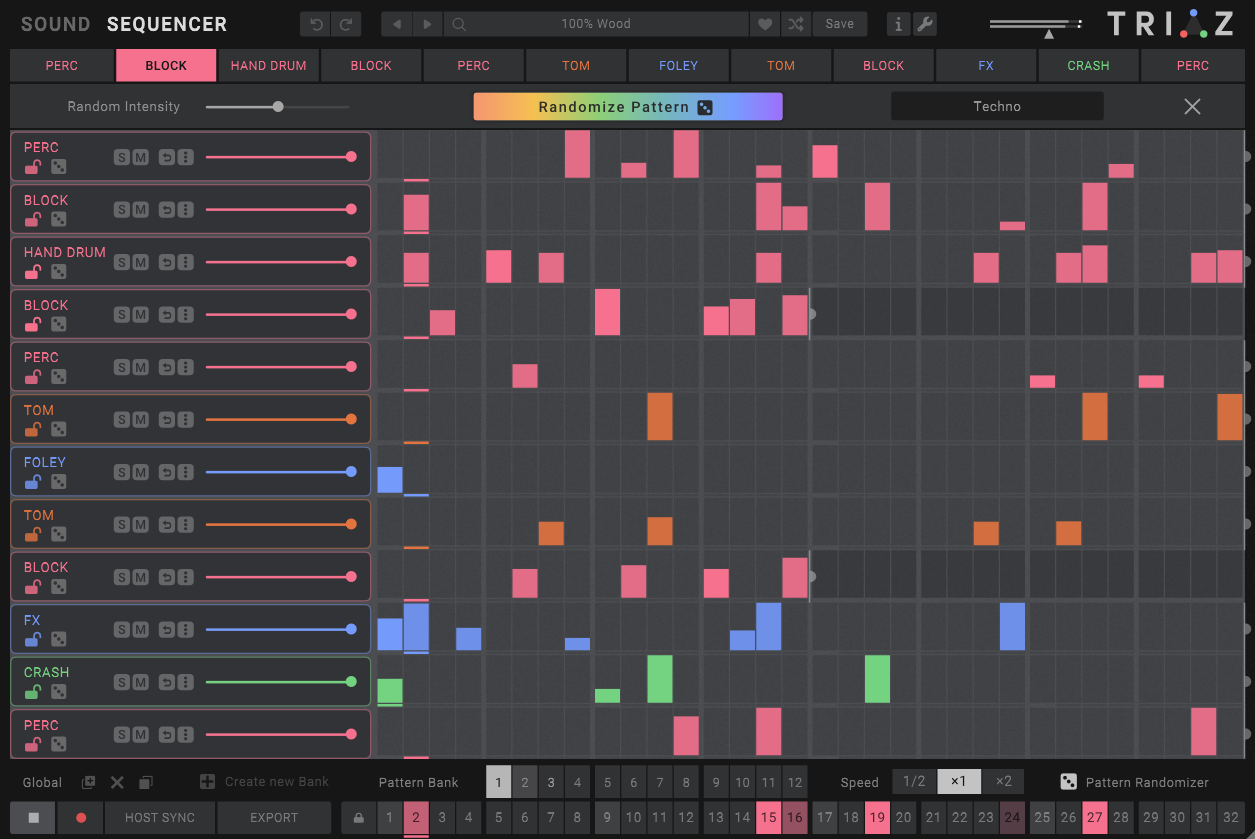Click the Save button in the toolbar
The image size is (1255, 839).
tap(840, 23)
